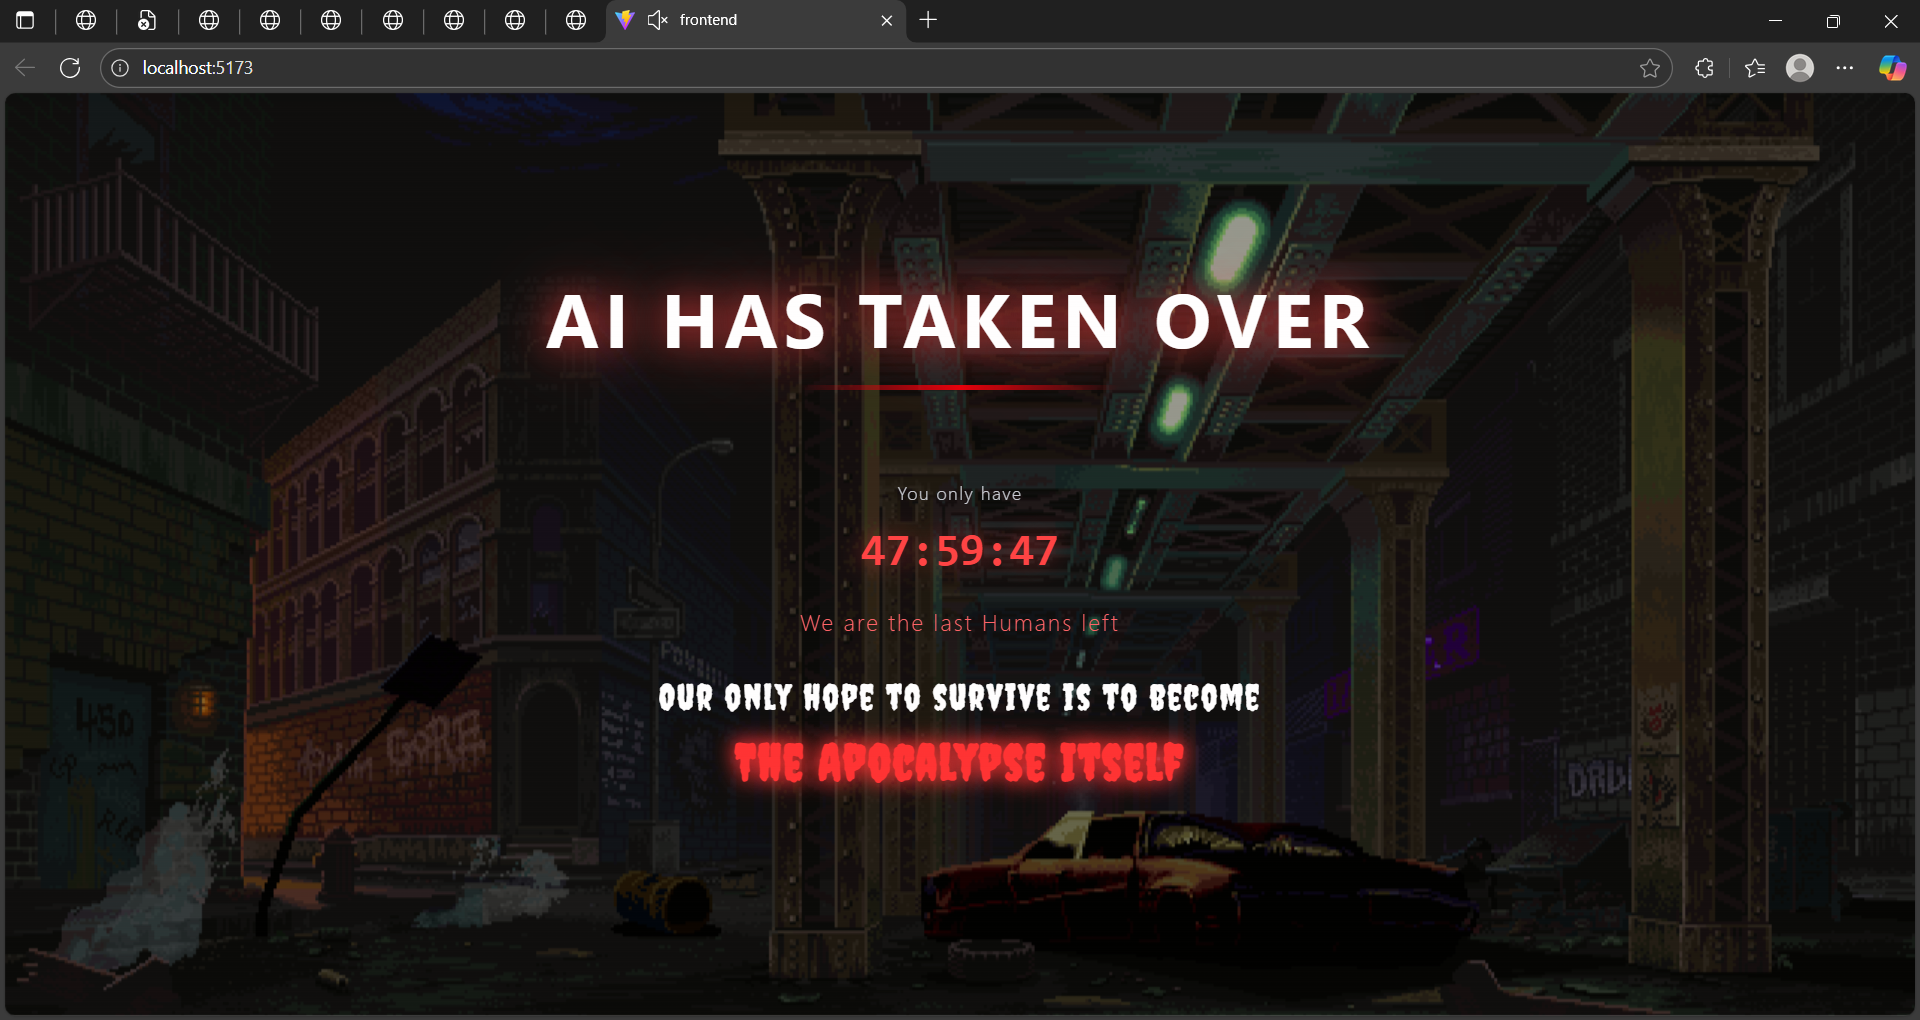This screenshot has width=1920, height=1020.
Task: Open the Favorites list
Action: point(1755,68)
